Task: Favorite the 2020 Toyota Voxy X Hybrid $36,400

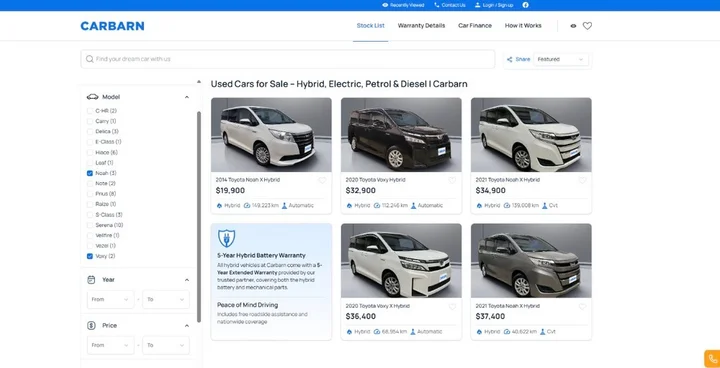Action: pos(452,306)
